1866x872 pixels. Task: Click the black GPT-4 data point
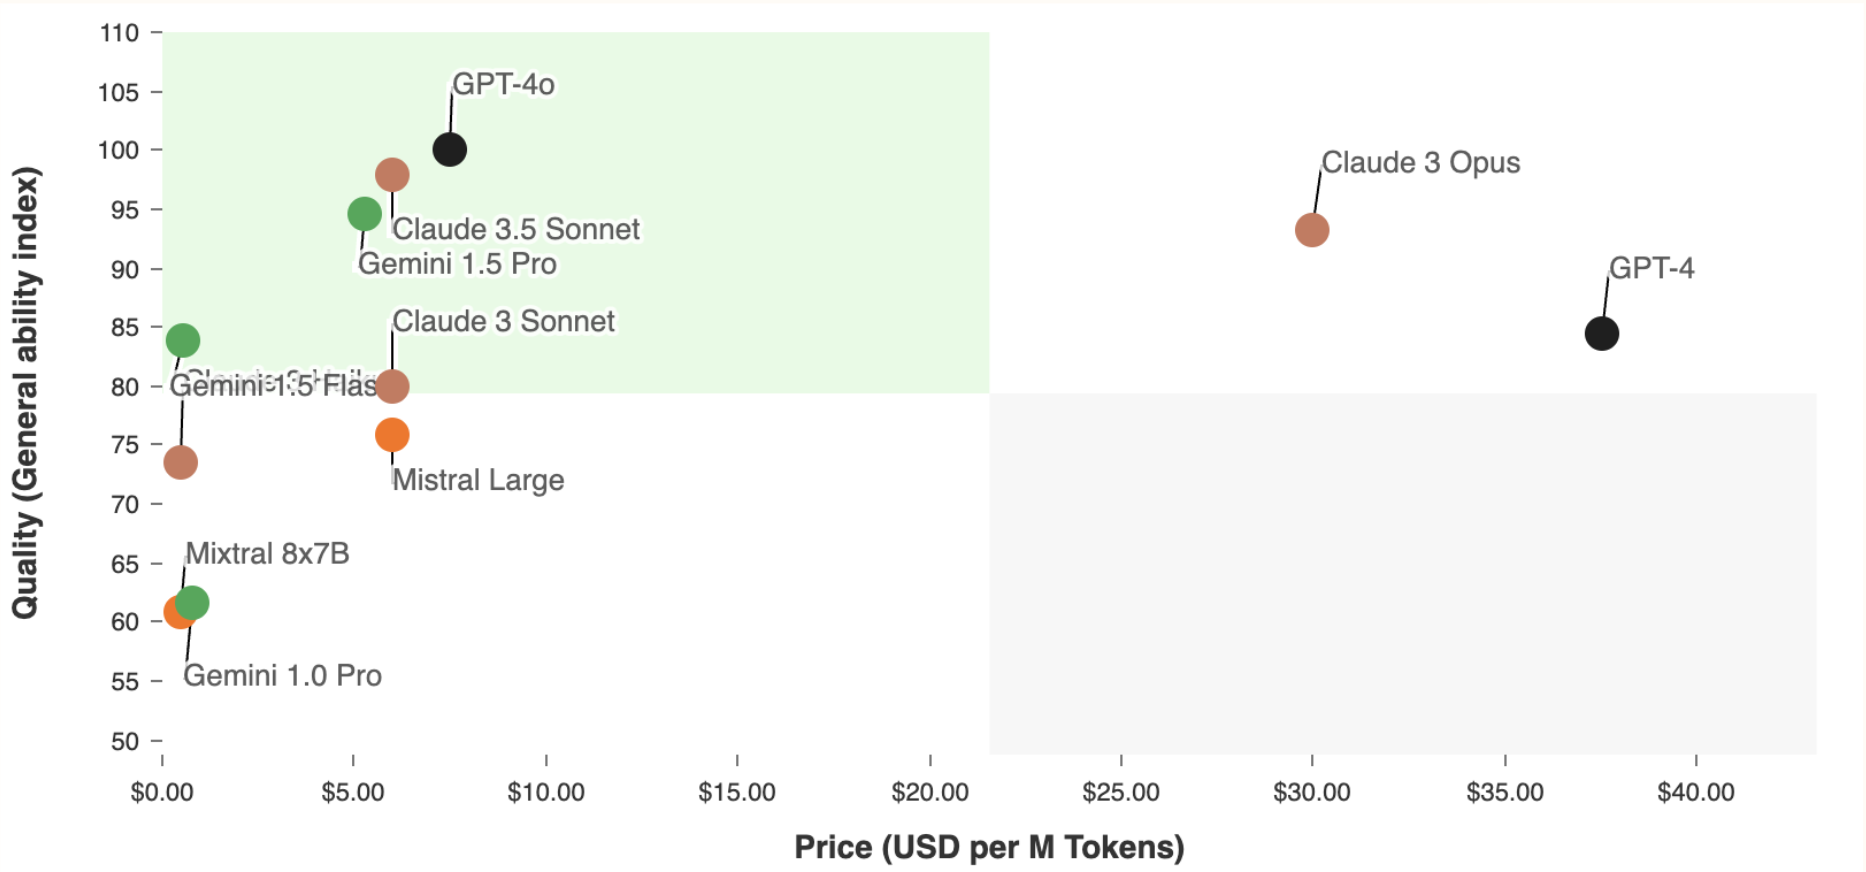[1601, 333]
